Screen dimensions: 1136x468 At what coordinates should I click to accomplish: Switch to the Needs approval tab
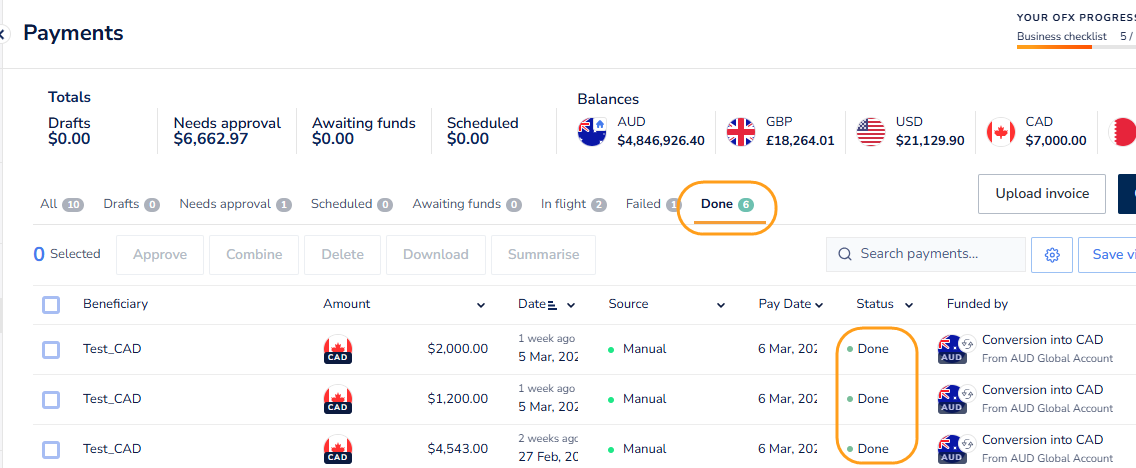click(235, 204)
